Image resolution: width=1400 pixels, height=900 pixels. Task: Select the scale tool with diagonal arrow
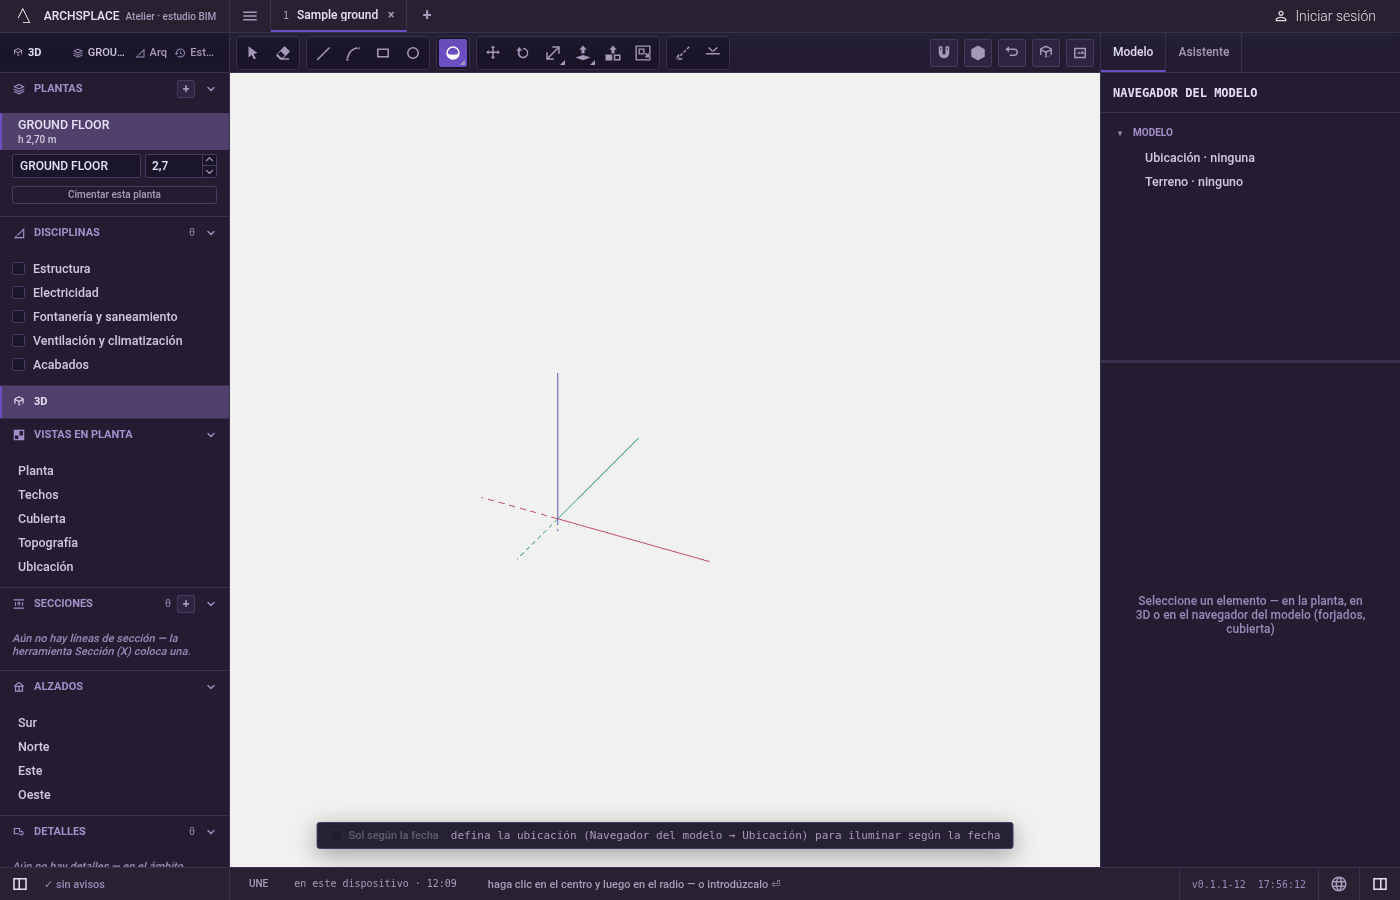(x=553, y=53)
